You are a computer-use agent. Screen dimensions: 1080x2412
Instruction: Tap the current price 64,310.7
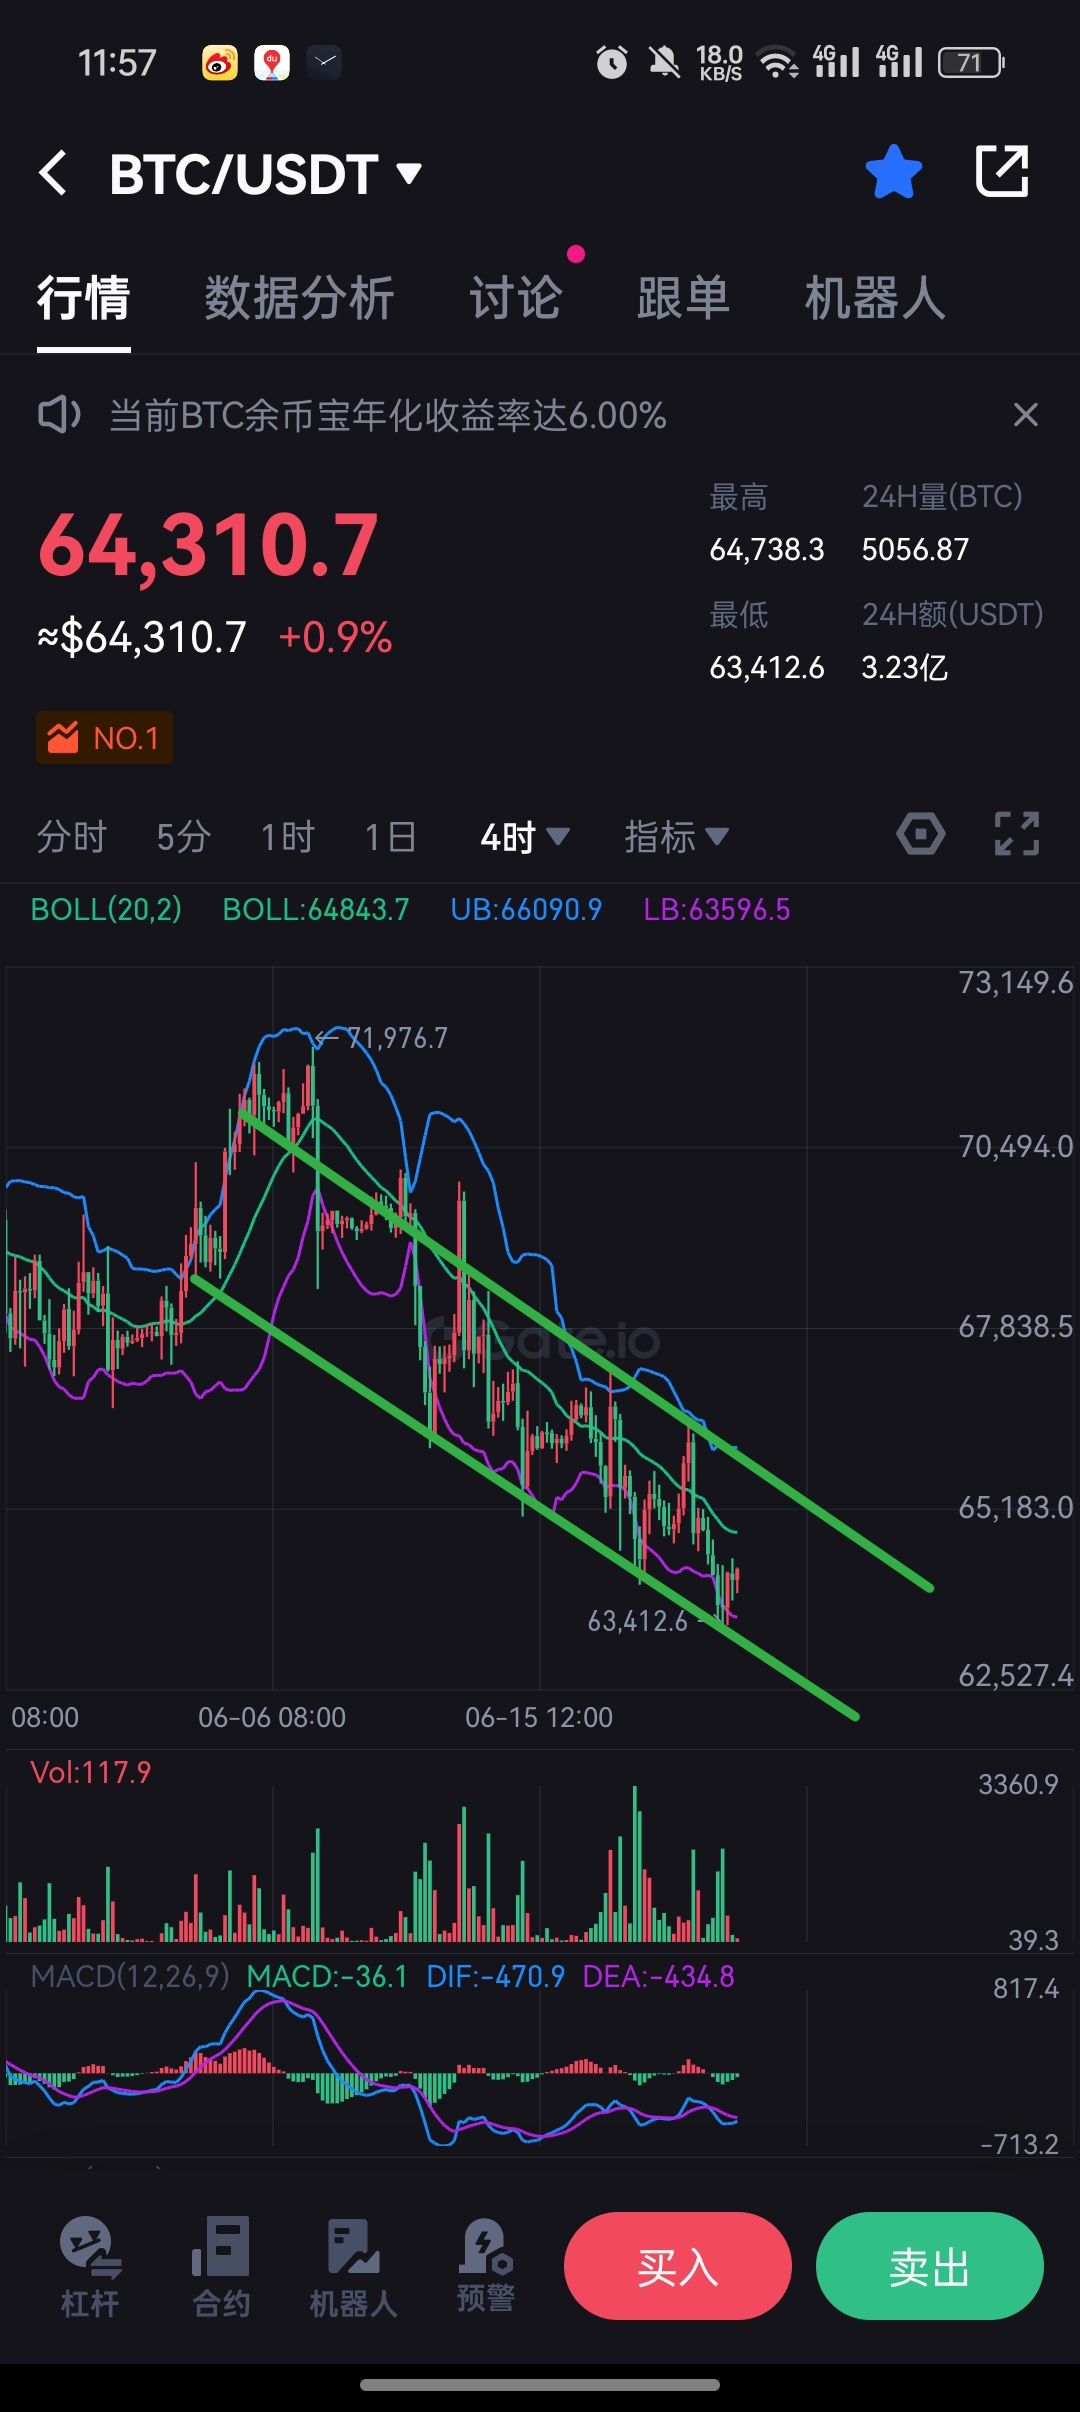(209, 545)
